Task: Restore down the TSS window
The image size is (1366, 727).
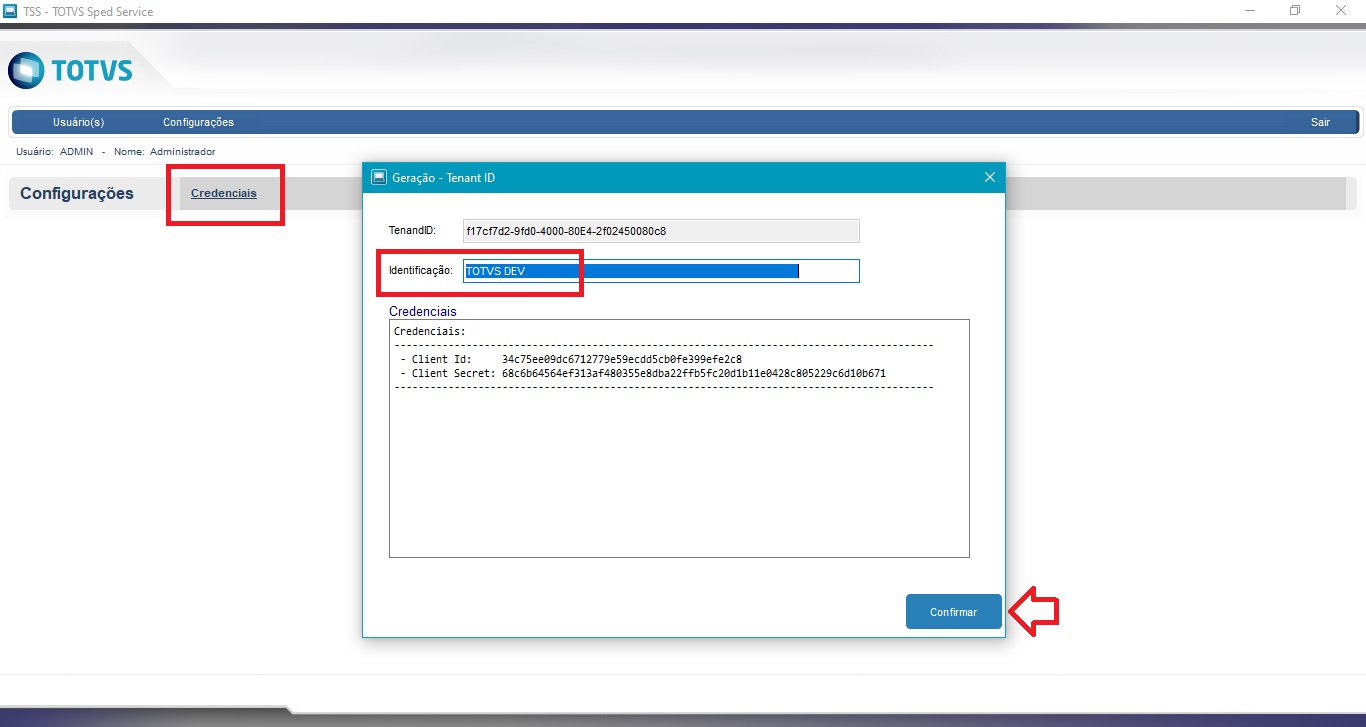Action: pyautogui.click(x=1295, y=11)
